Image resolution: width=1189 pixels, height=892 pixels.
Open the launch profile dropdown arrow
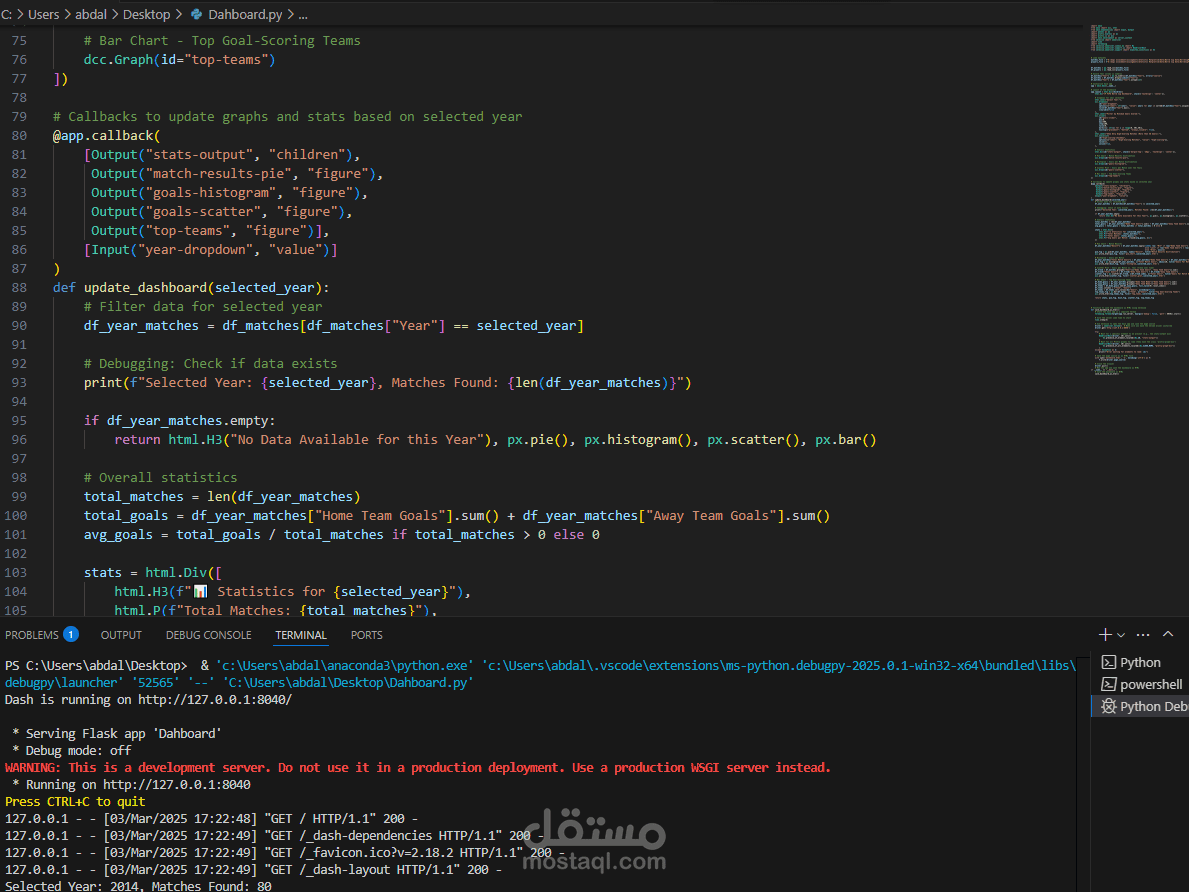coord(1122,636)
